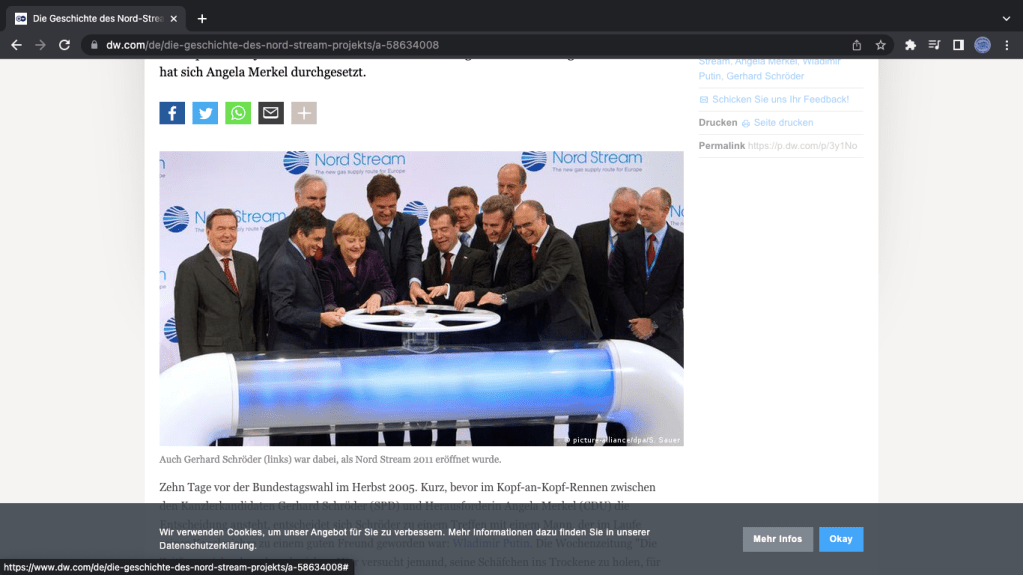
Task: Share article via Twitter icon
Action: click(x=205, y=113)
